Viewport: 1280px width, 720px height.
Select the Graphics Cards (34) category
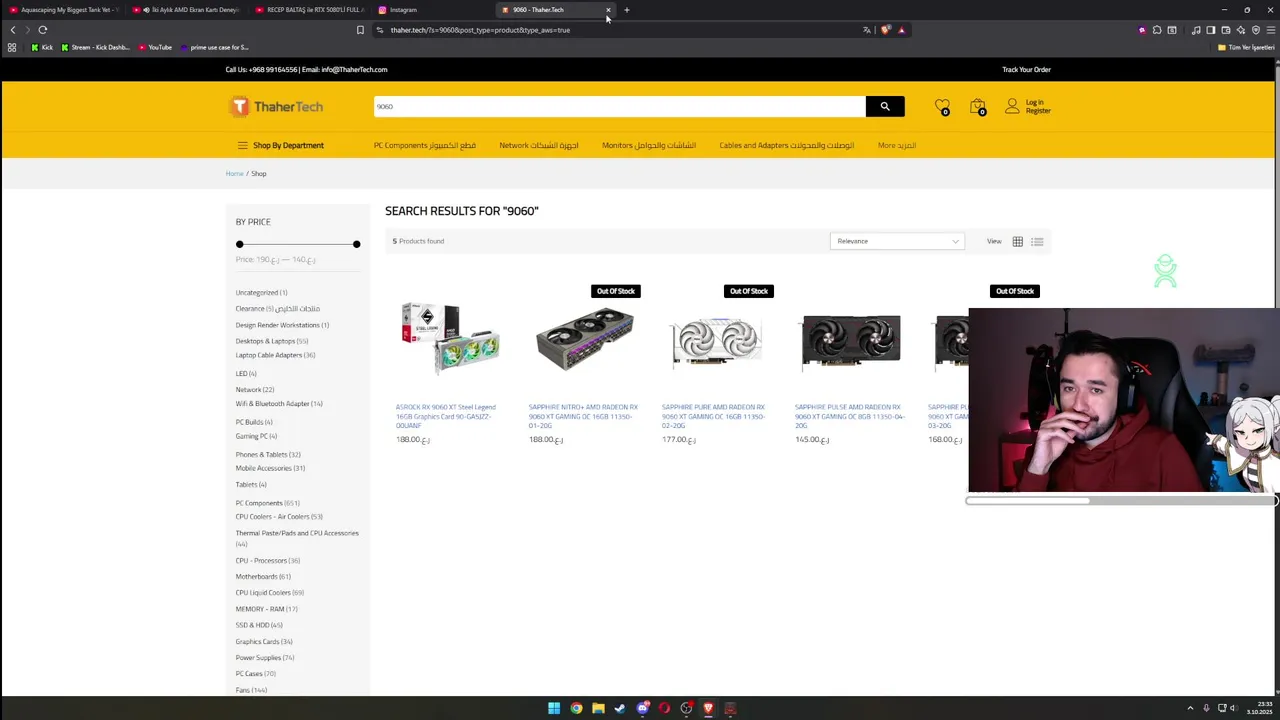[264, 641]
